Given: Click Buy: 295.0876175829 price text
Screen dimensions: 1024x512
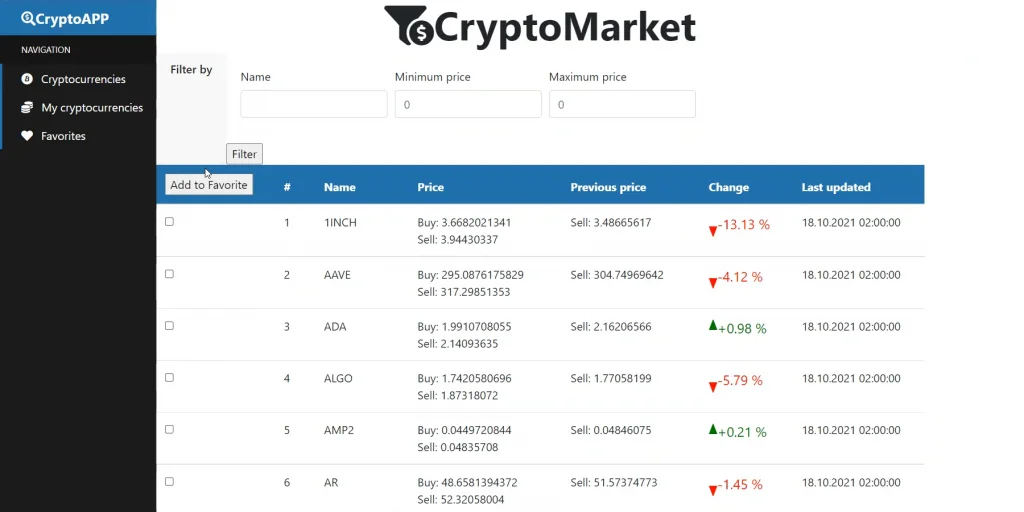Looking at the screenshot, I should [x=470, y=275].
